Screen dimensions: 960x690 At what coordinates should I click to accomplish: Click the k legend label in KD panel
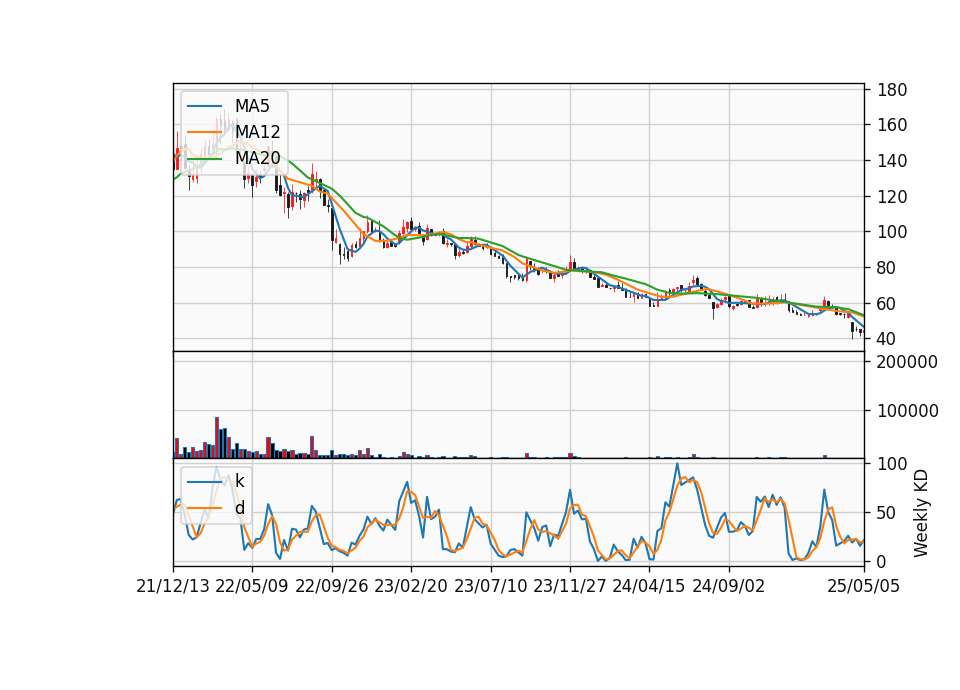click(x=239, y=481)
